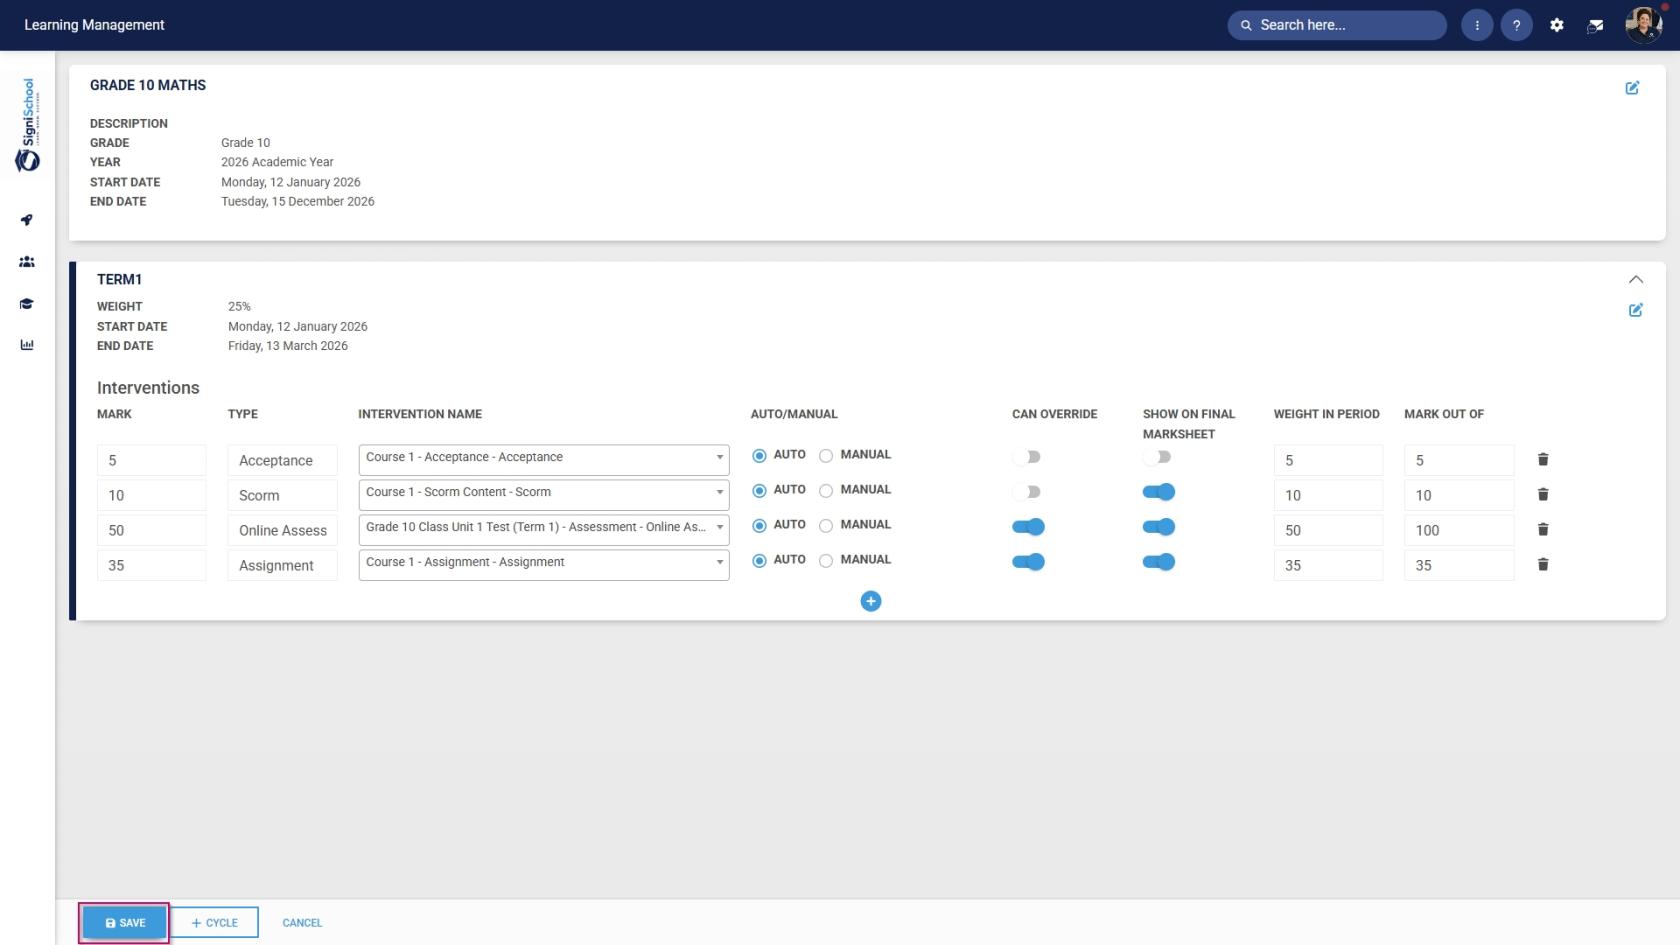Click Type field showing Acceptance
The width and height of the screenshot is (1680, 945).
coord(282,460)
